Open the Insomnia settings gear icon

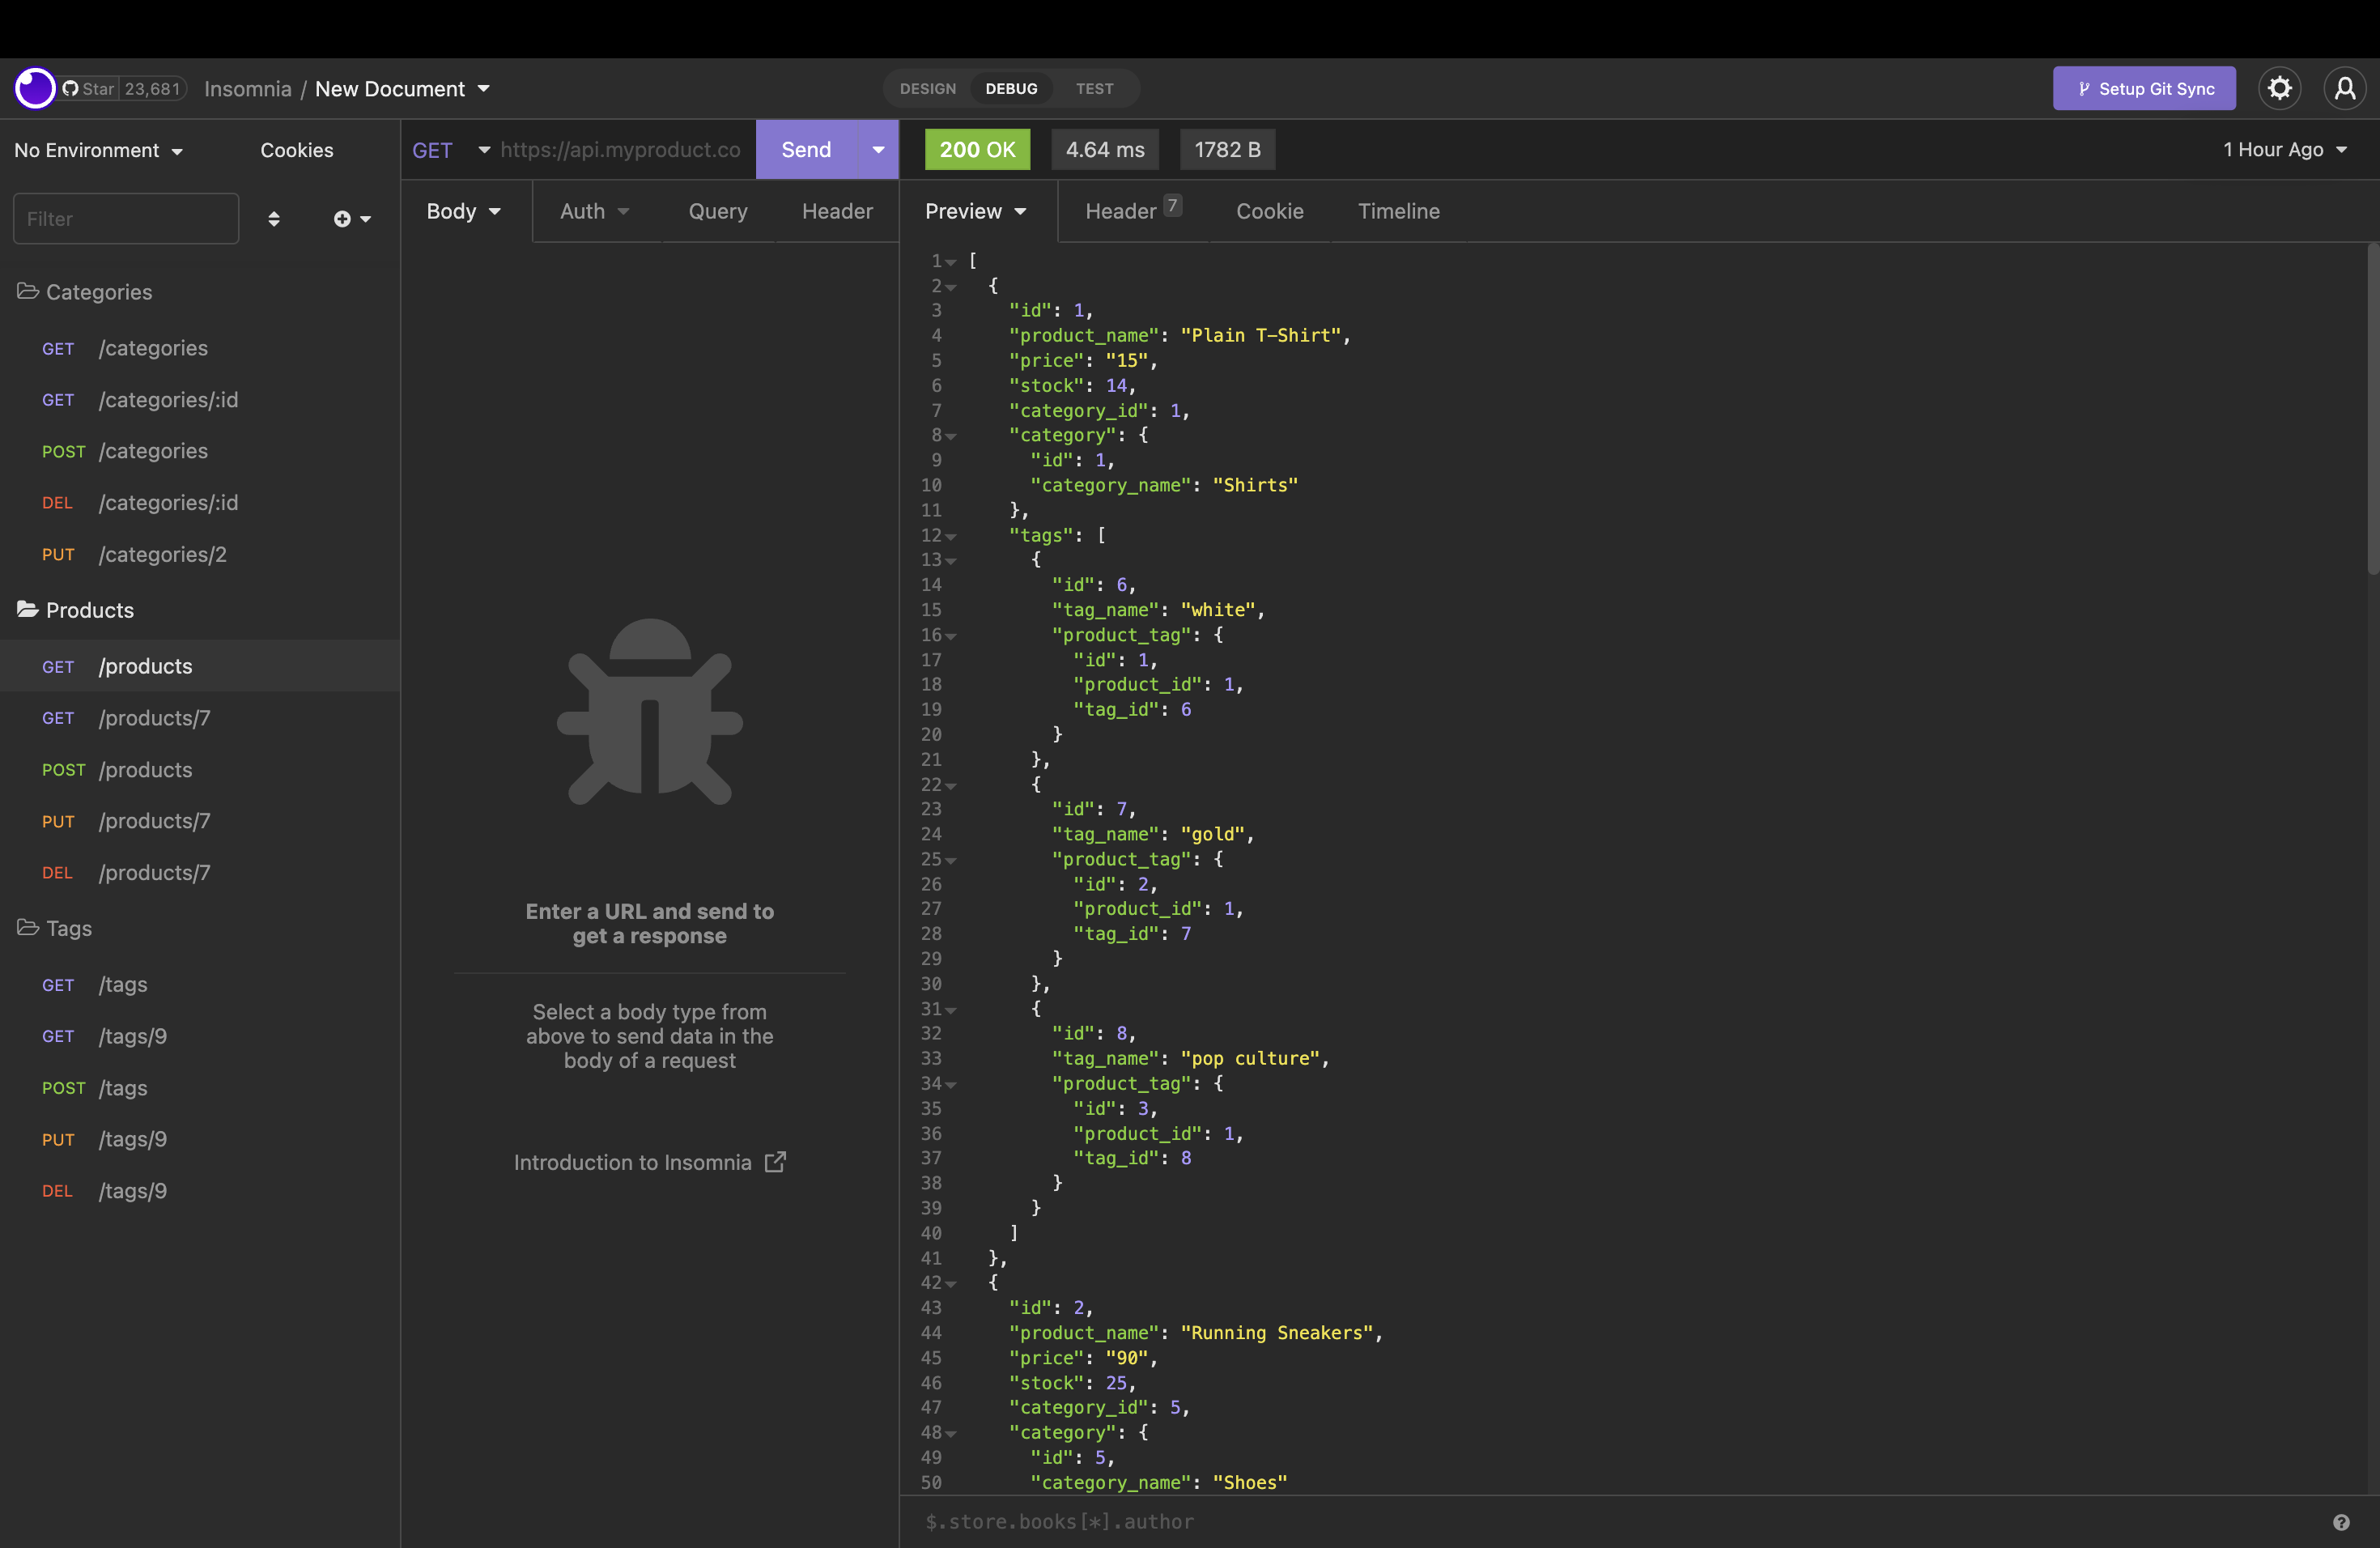pyautogui.click(x=2280, y=88)
